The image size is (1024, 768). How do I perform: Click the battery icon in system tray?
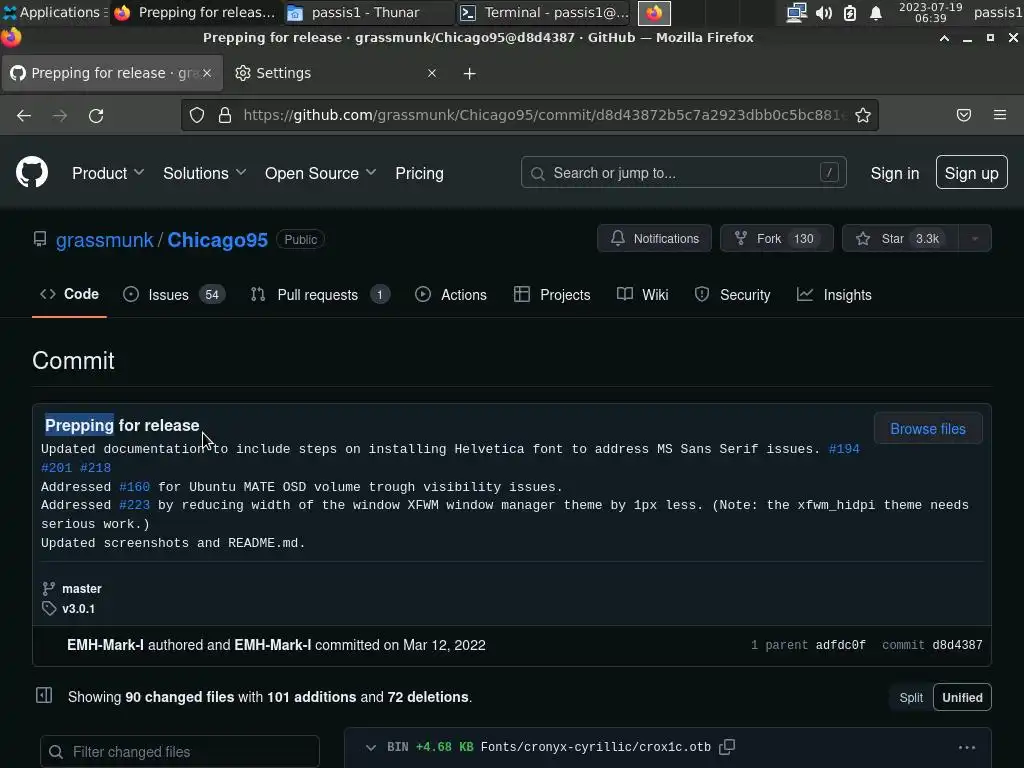[850, 12]
